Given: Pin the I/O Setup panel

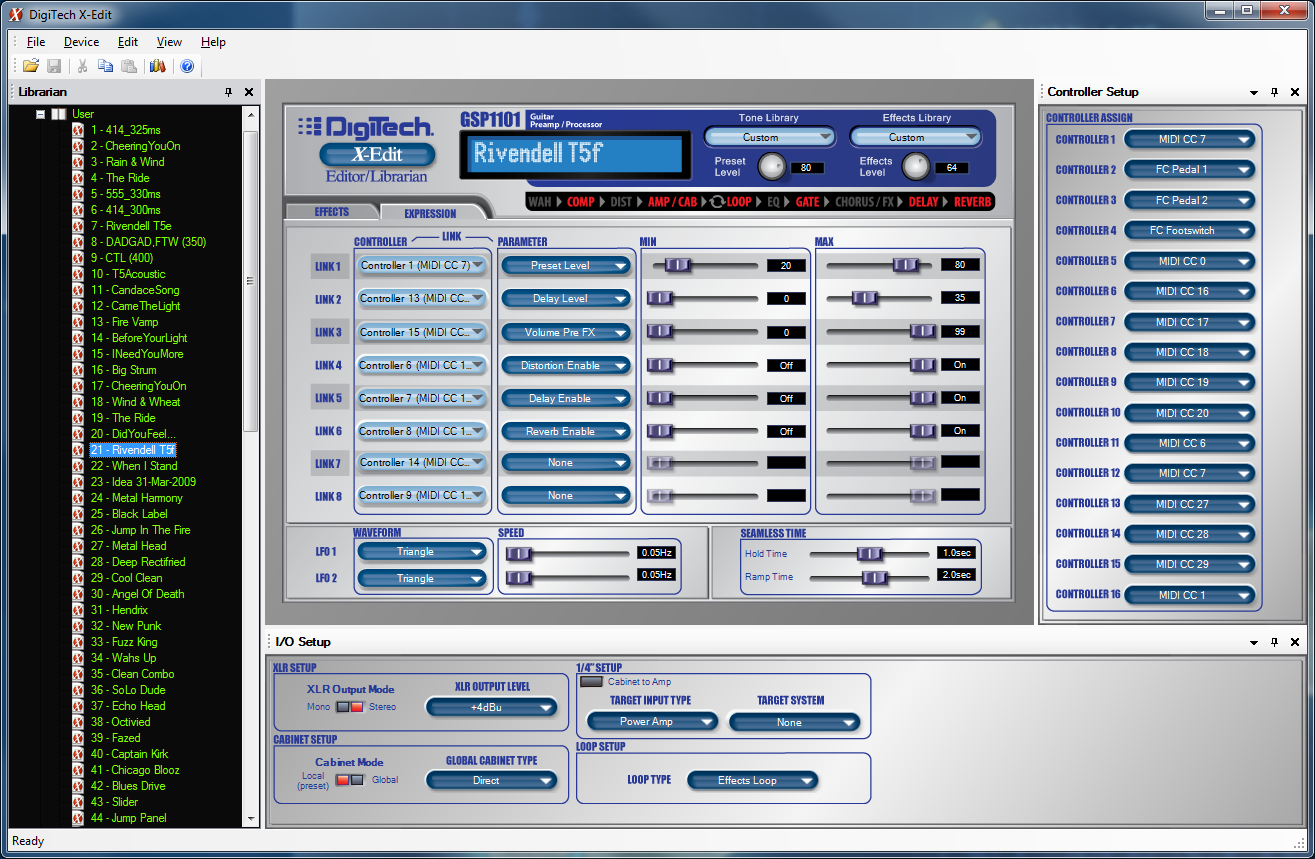Looking at the screenshot, I should pyautogui.click(x=1274, y=642).
